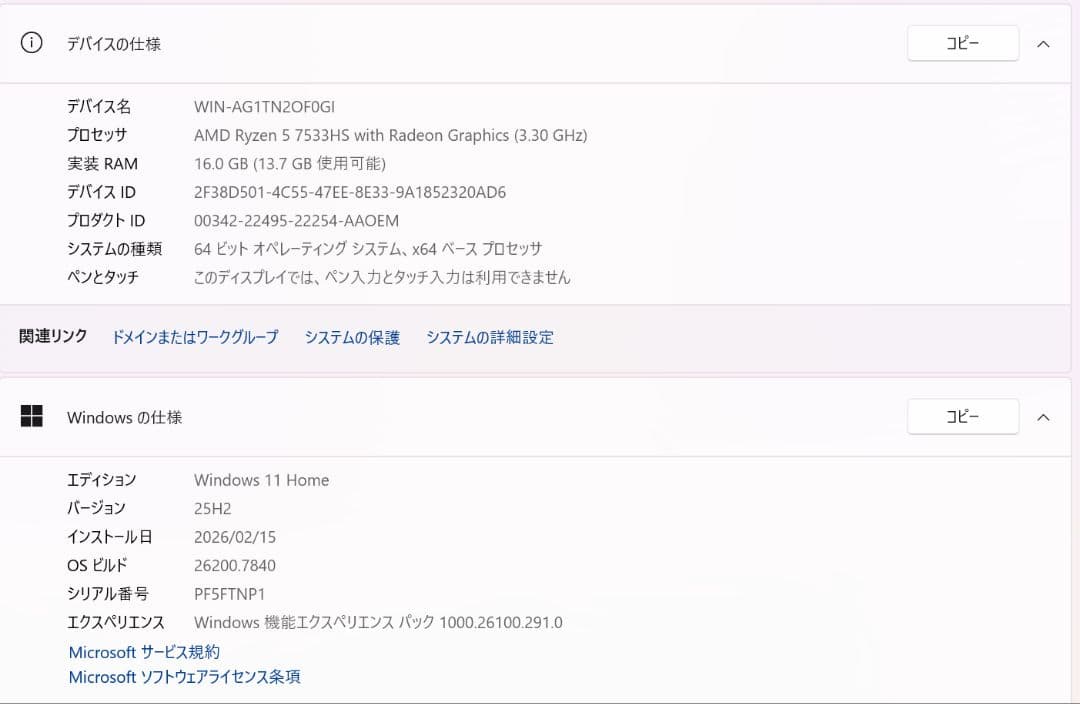Click the インストール日 label

click(110, 537)
